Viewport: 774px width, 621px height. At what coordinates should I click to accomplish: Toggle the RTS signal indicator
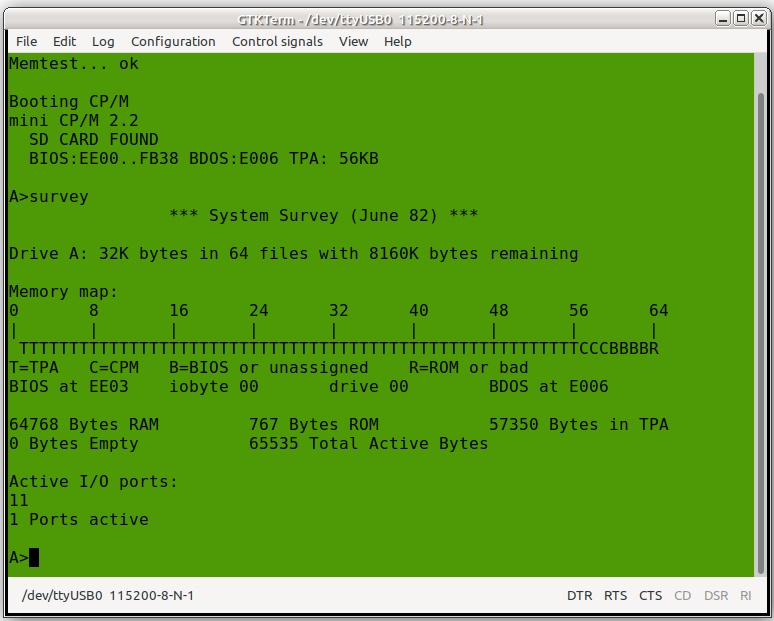point(616,595)
